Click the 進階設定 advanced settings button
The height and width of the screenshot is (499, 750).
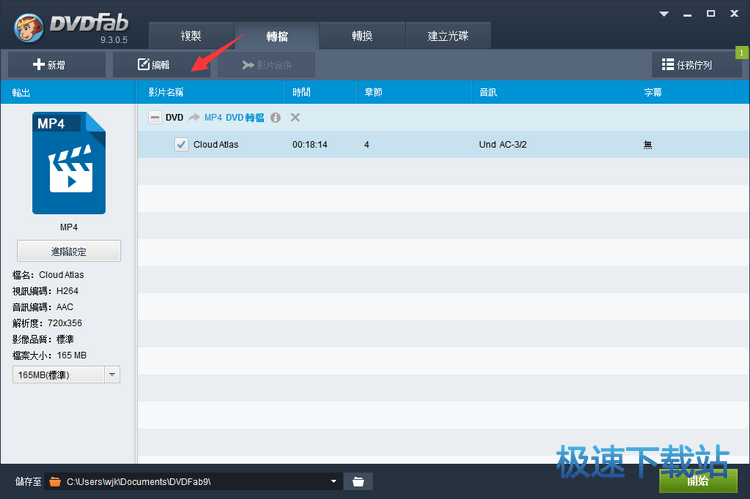68,251
